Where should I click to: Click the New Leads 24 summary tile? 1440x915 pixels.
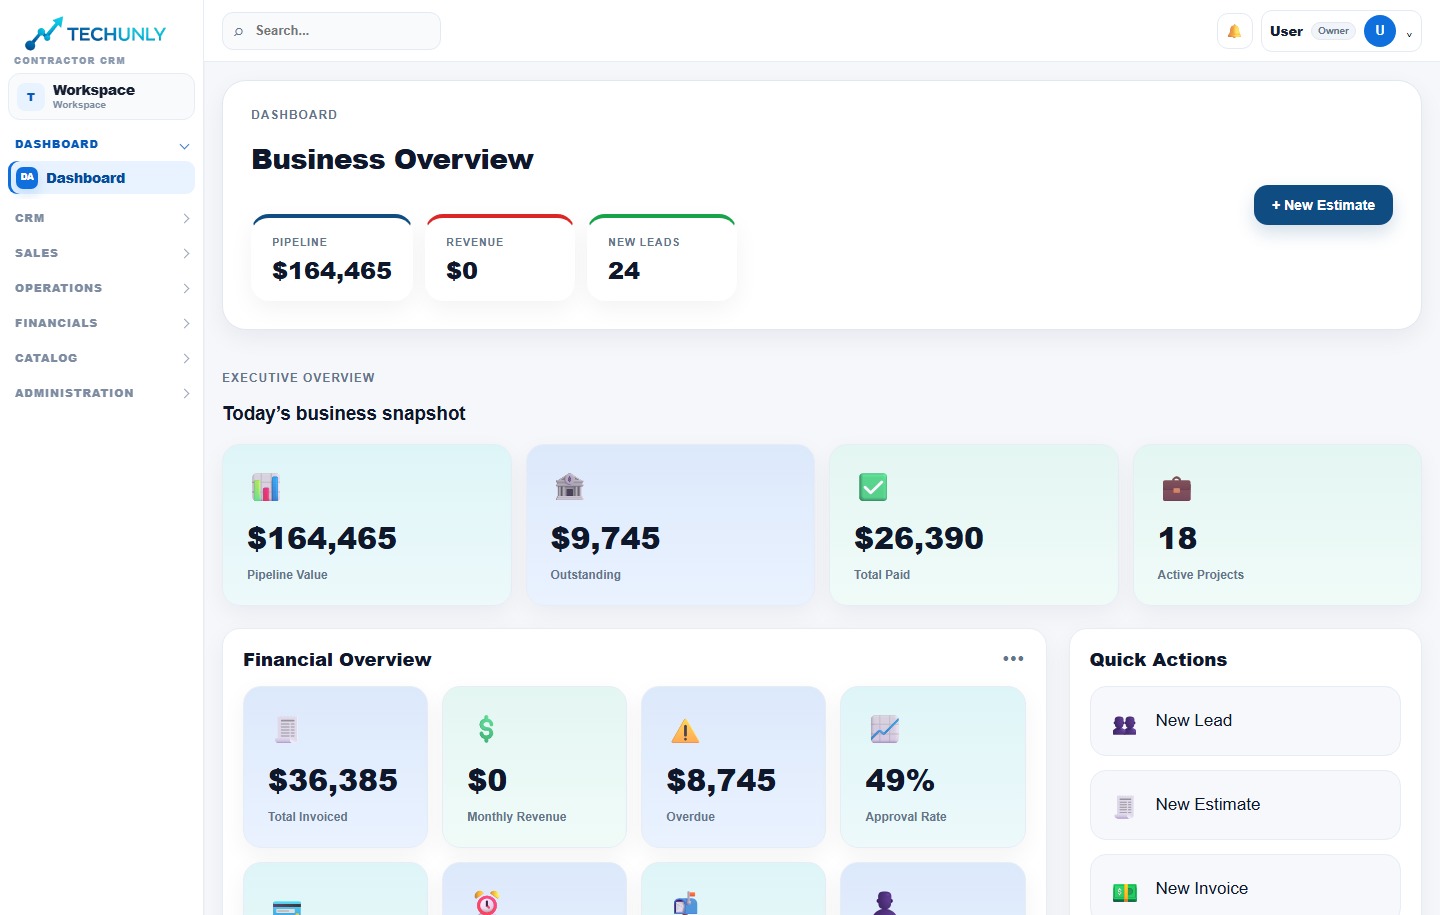[x=662, y=258]
